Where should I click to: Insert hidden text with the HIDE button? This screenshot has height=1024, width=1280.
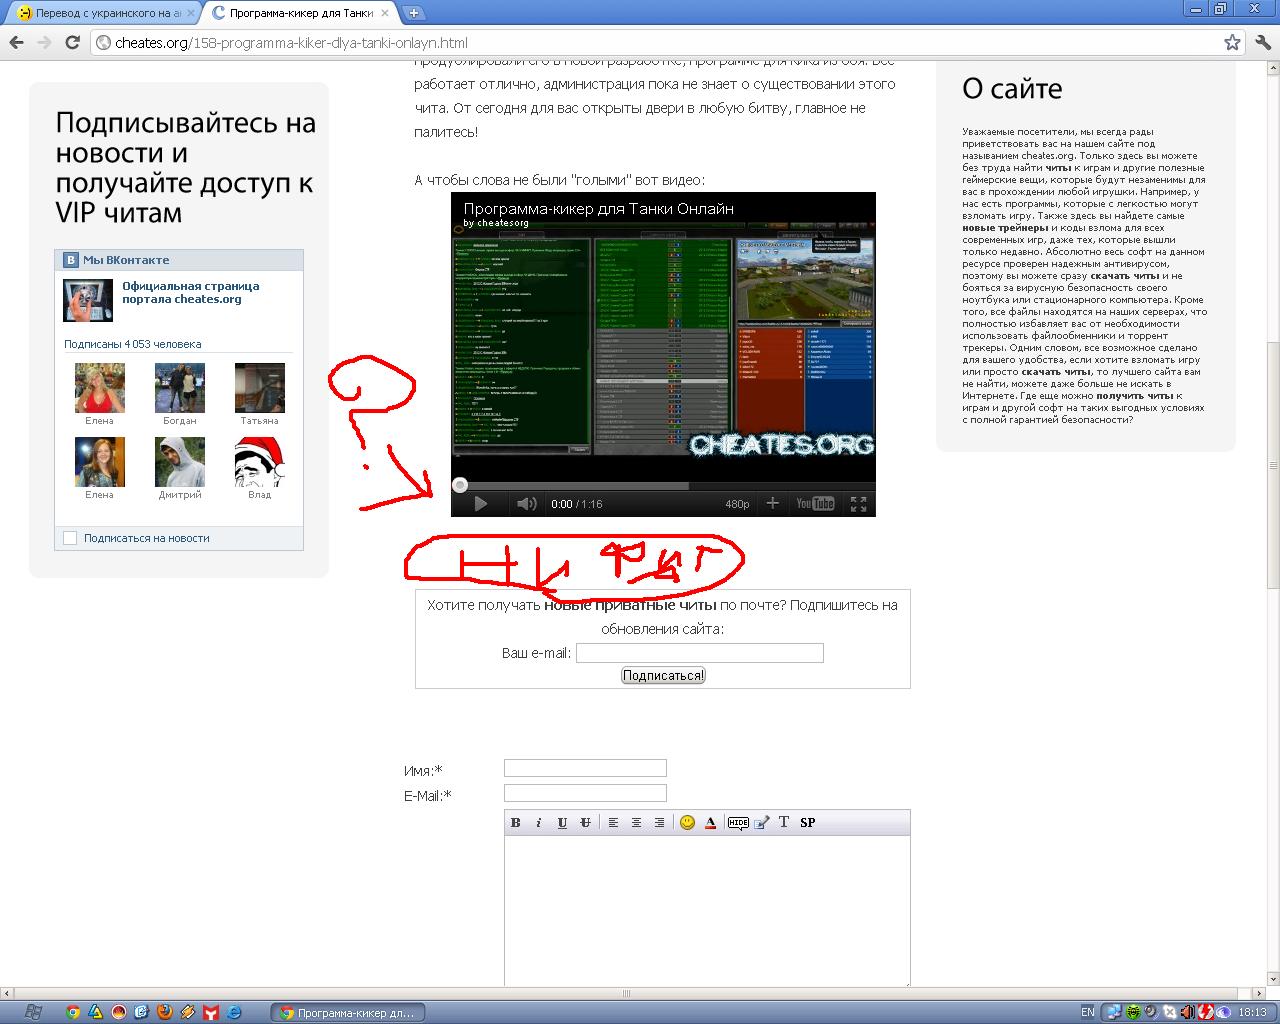coord(738,822)
